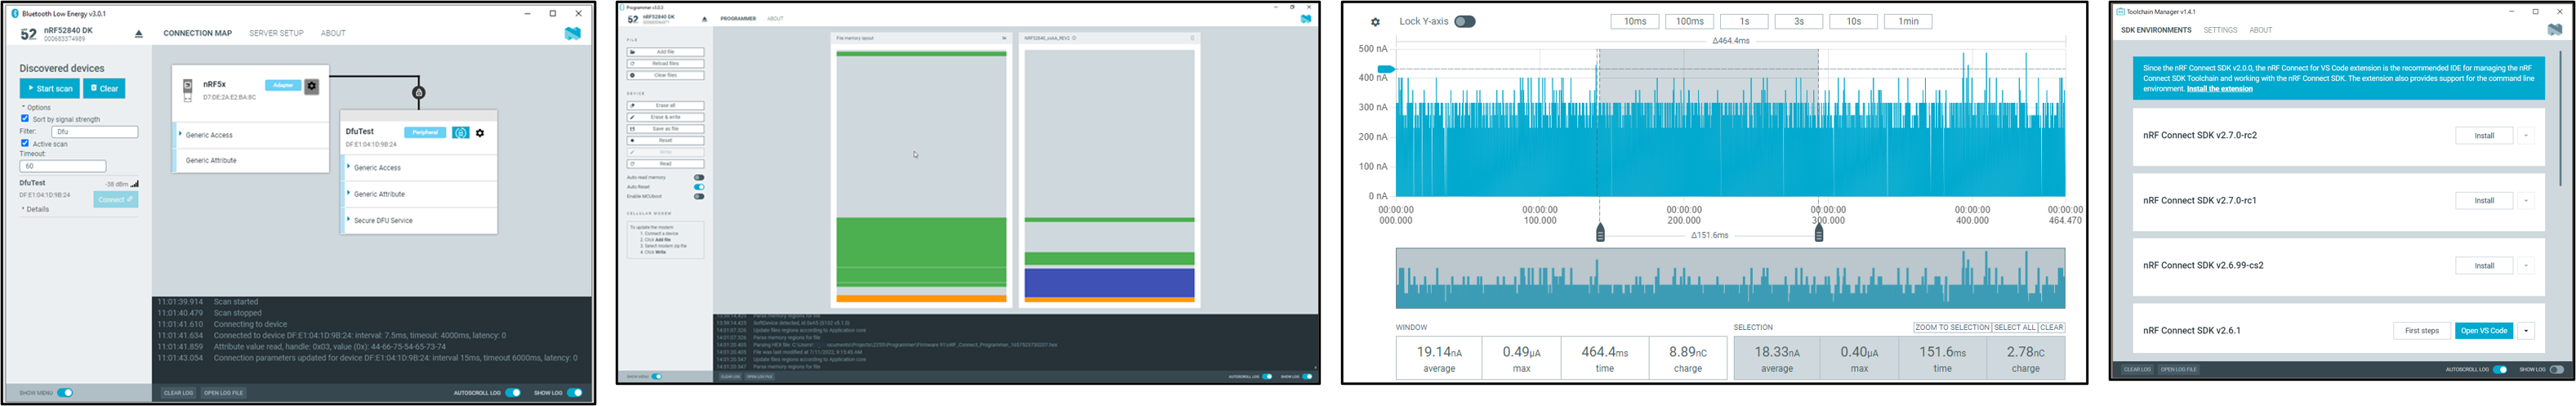This screenshot has height=406, width=2576.
Task: Expand Options under Discovered devices
Action: [36, 107]
